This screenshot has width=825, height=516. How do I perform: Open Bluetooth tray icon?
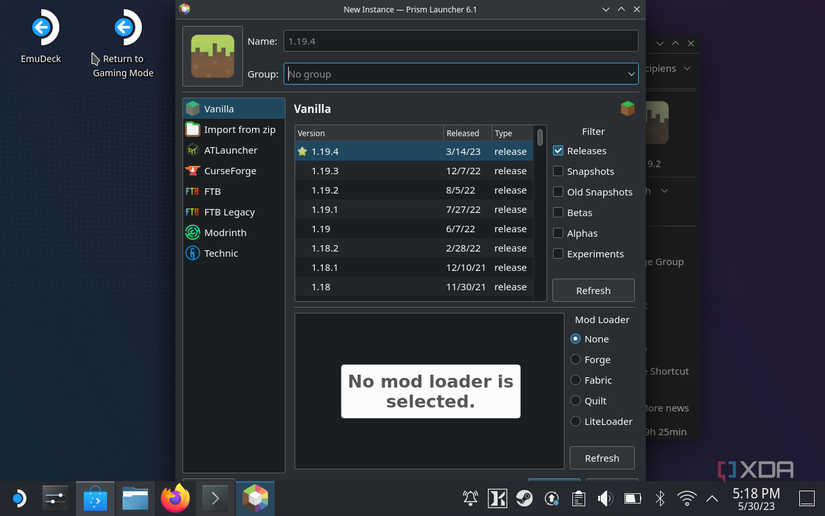(x=660, y=498)
